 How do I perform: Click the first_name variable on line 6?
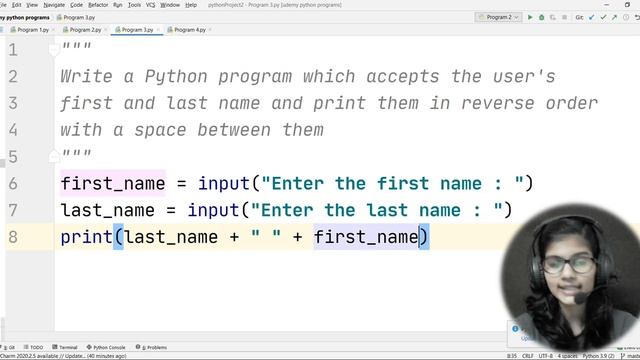click(x=113, y=184)
